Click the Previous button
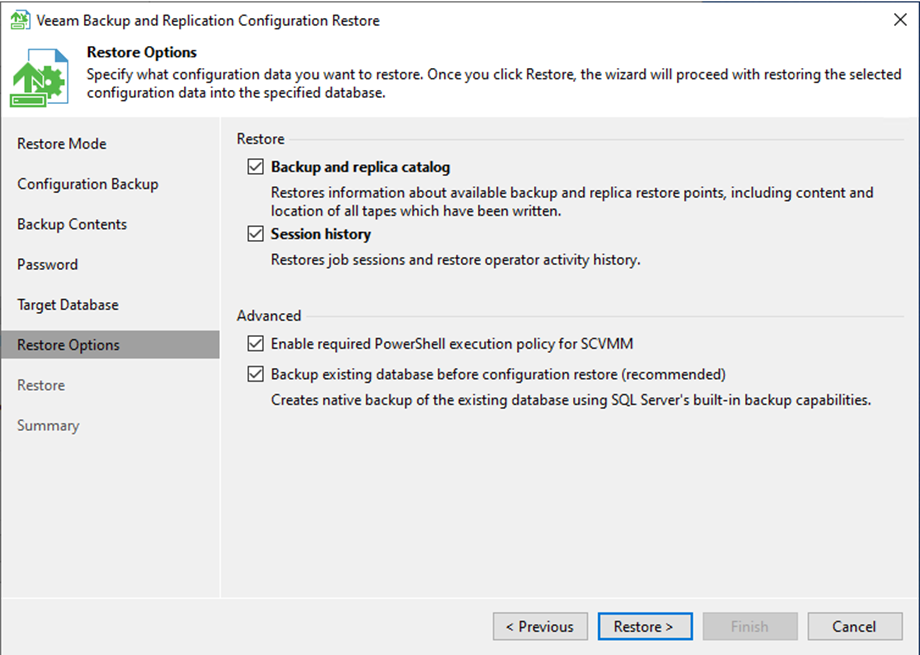This screenshot has width=920, height=655. [x=540, y=626]
